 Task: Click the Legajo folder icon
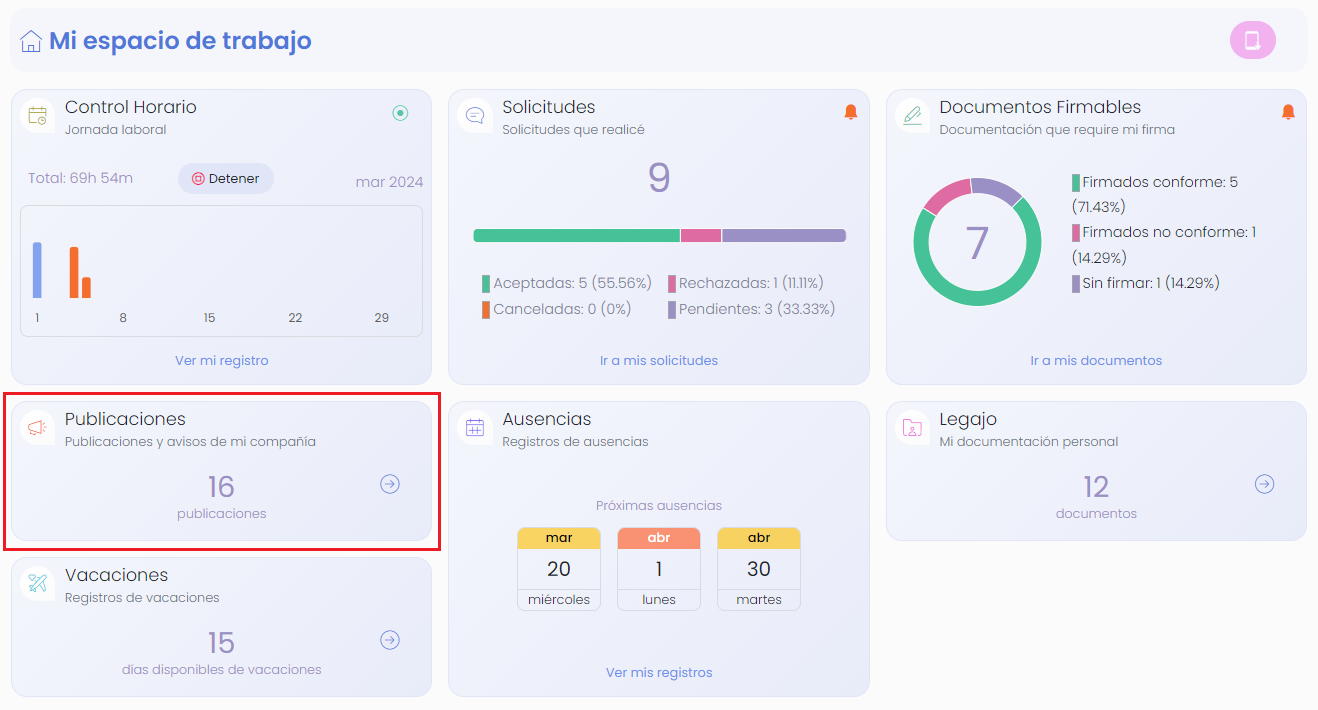(912, 427)
